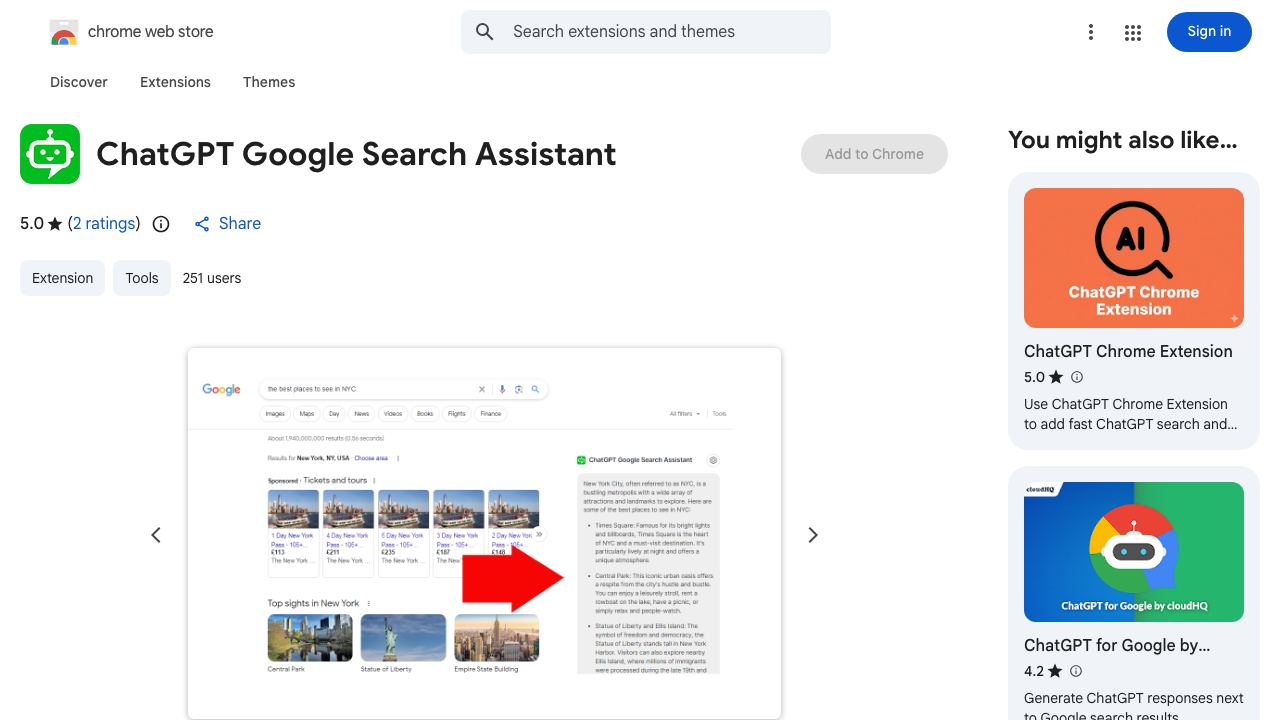Open the Extensions tab

[175, 82]
